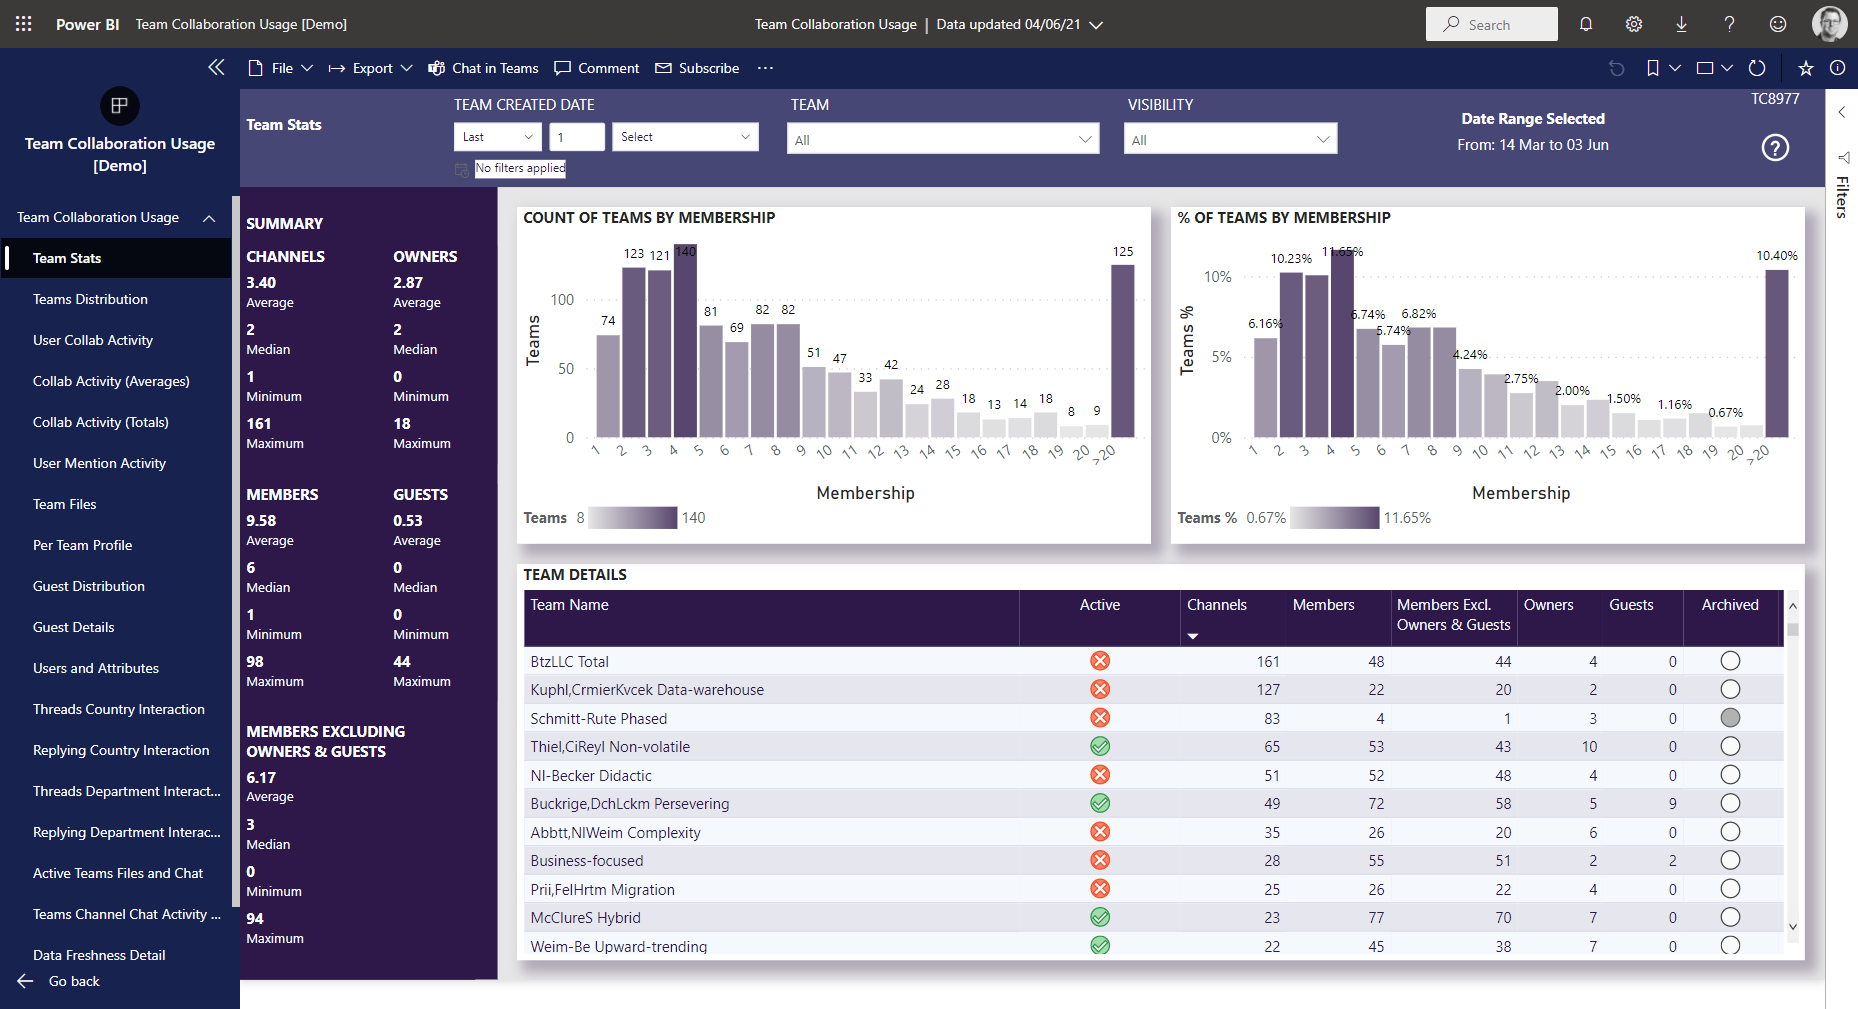
Task: Open the Export menu
Action: pos(371,68)
